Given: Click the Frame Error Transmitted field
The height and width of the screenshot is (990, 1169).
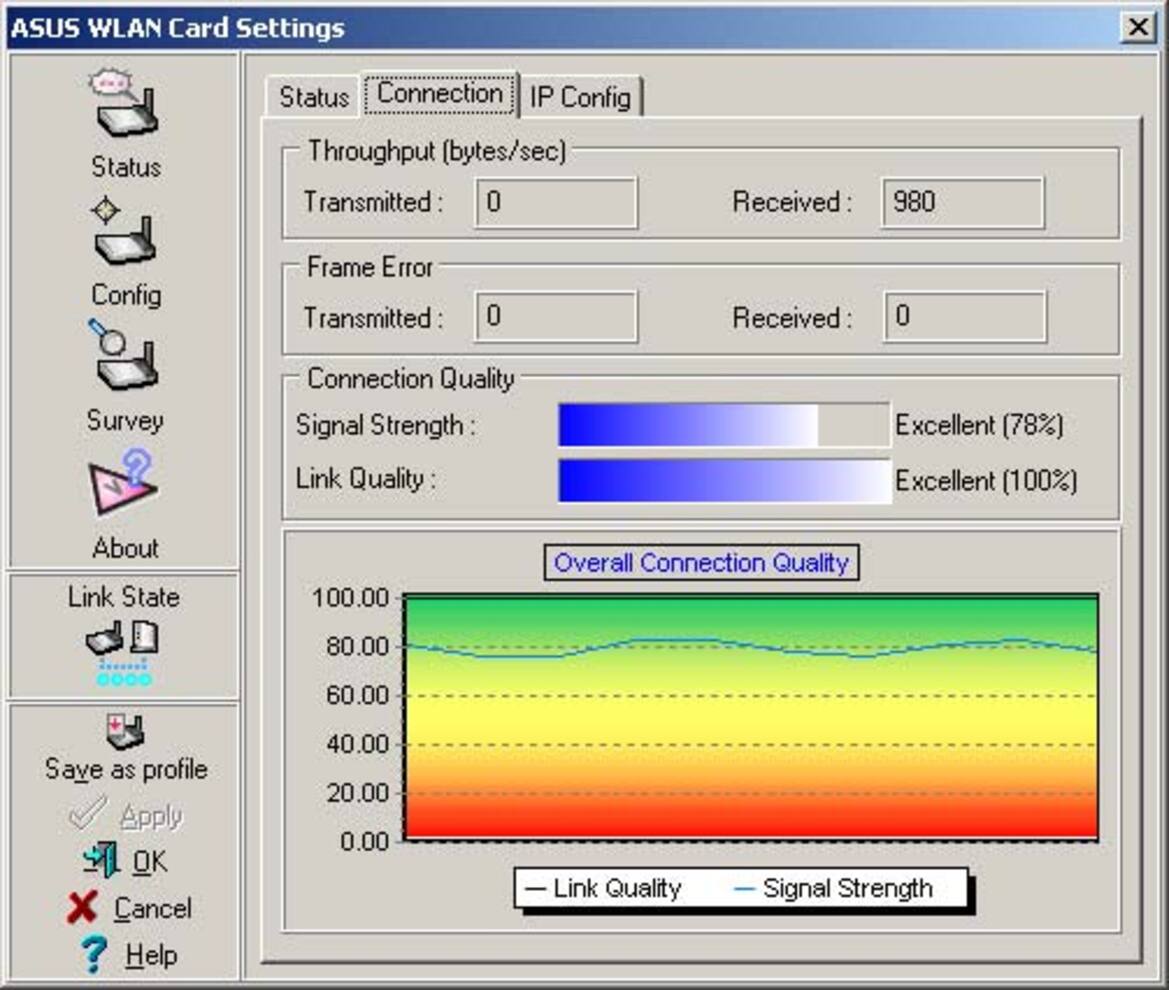Looking at the screenshot, I should [556, 317].
